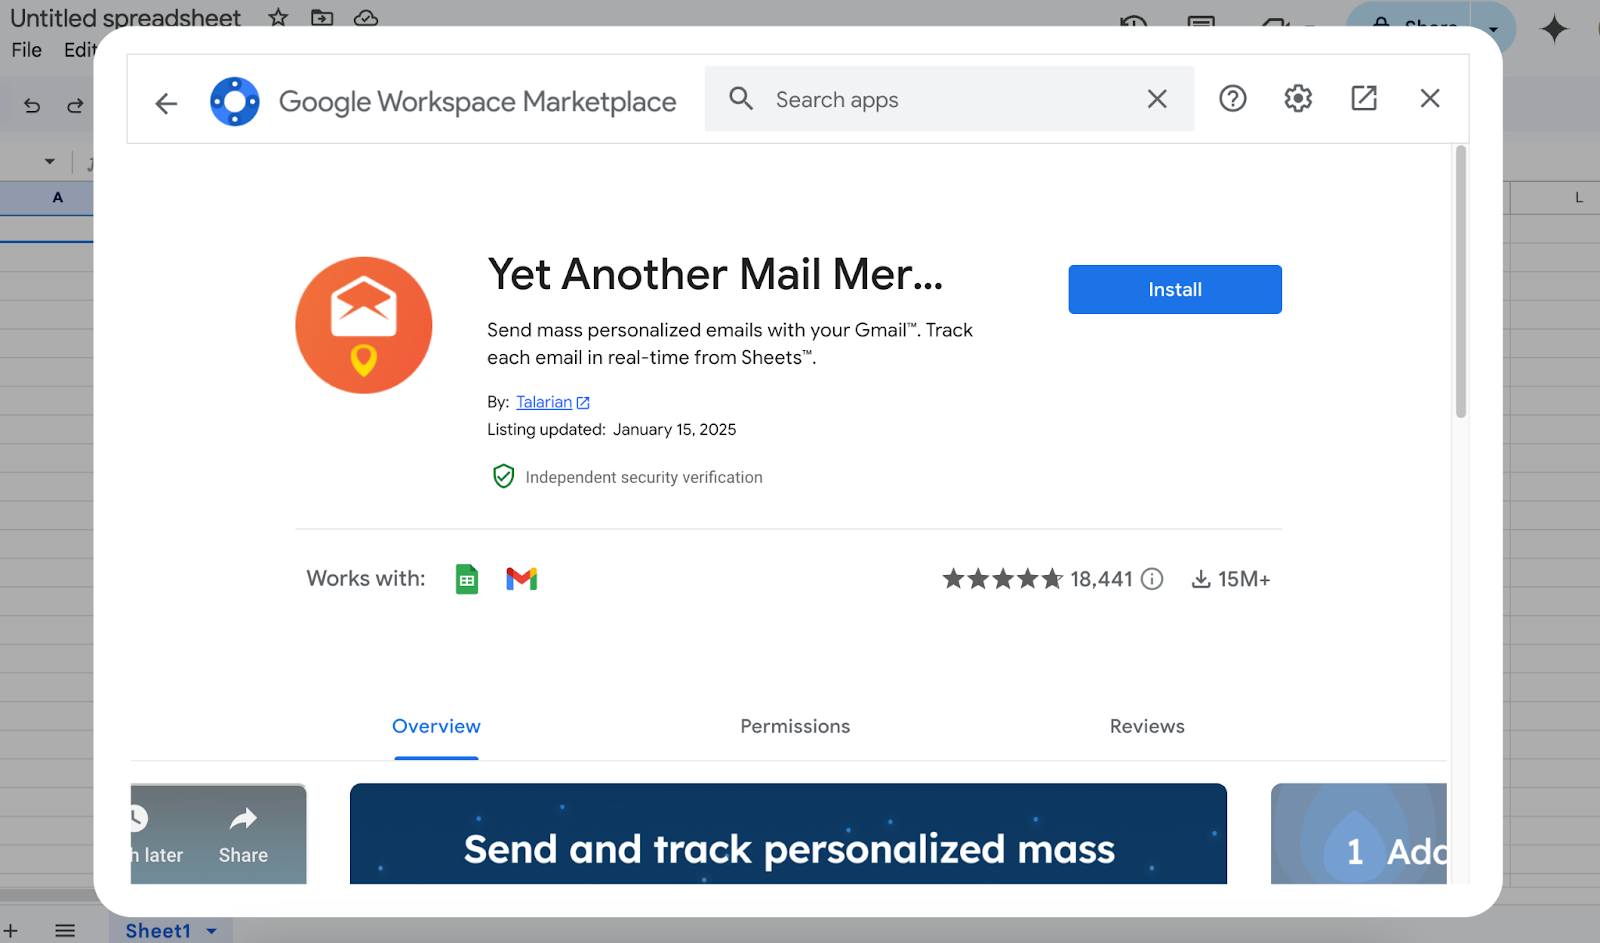The height and width of the screenshot is (943, 1600).
Task: Switch to the Reviews tab
Action: [1147, 727]
